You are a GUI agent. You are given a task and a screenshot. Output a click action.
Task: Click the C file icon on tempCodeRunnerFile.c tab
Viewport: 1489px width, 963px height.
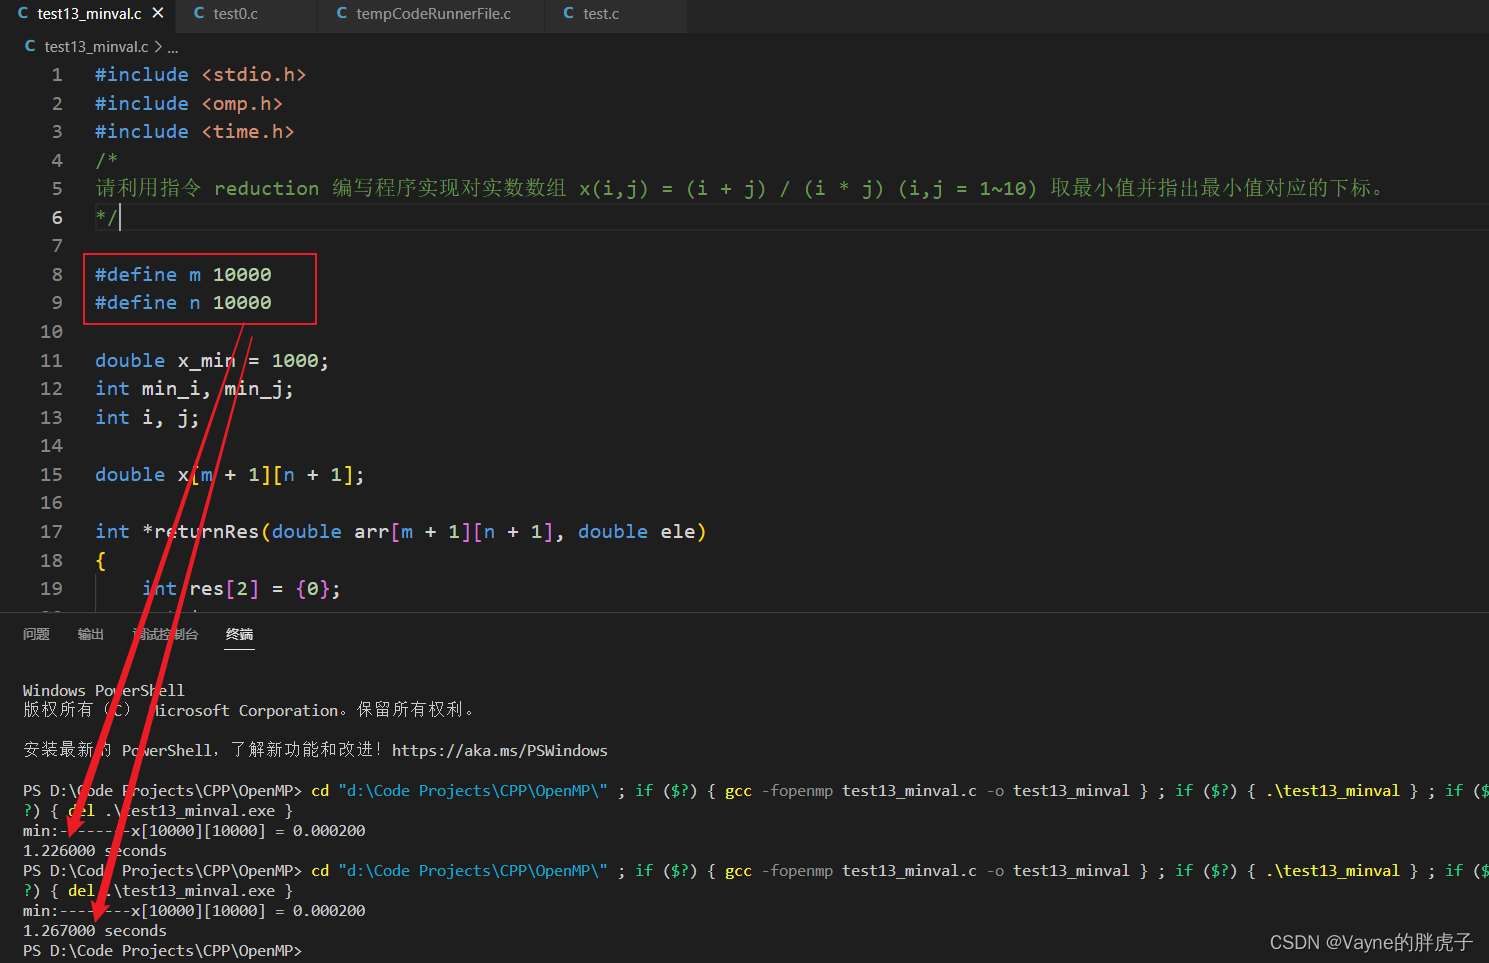[x=342, y=14]
